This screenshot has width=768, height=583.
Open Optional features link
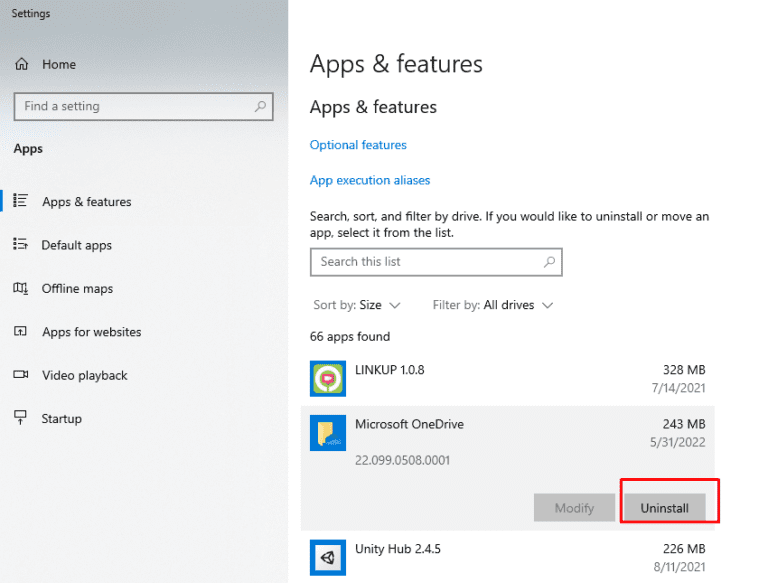click(358, 145)
